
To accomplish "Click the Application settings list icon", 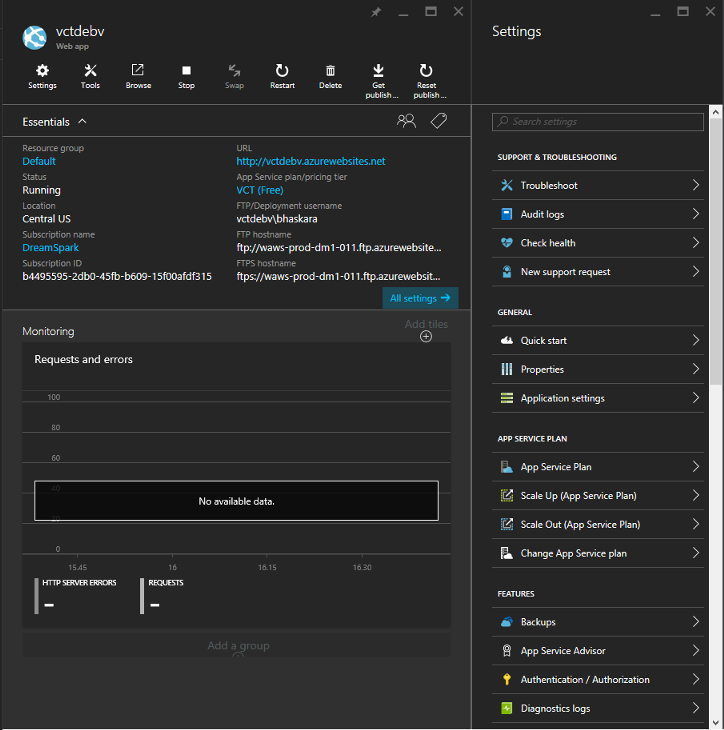I will (x=507, y=398).
